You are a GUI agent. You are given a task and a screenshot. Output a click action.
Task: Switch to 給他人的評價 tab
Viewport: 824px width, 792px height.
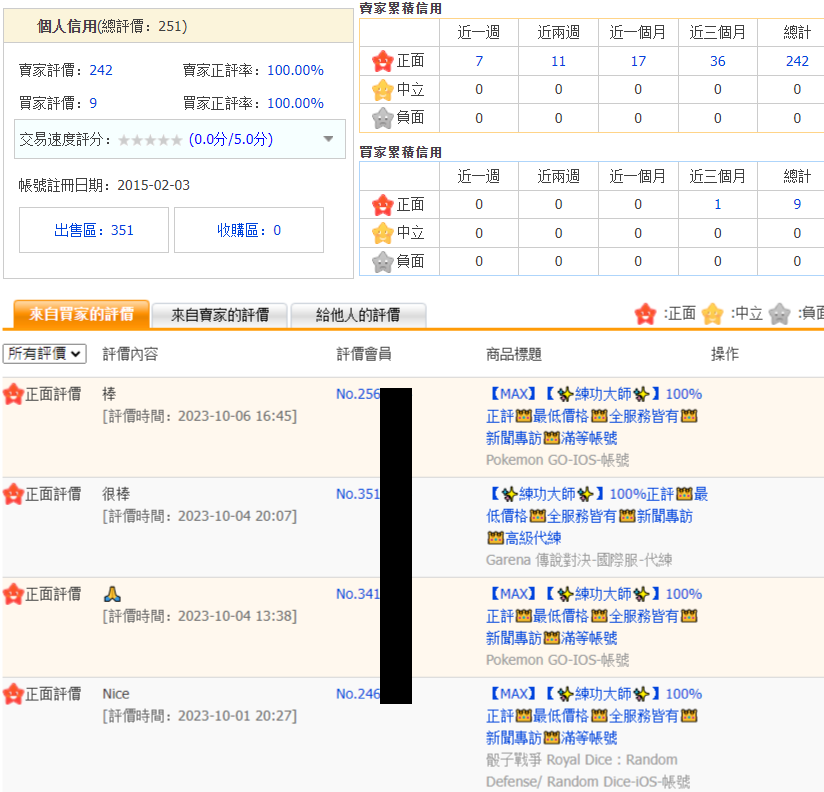click(x=357, y=315)
